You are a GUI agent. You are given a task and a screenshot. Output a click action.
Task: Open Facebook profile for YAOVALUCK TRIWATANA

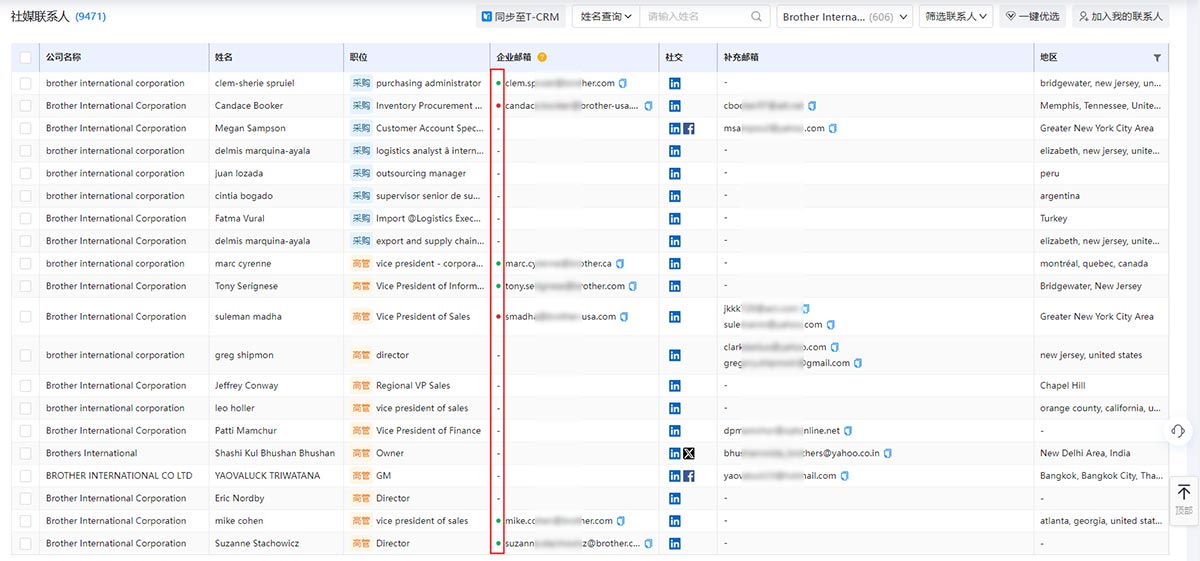689,476
